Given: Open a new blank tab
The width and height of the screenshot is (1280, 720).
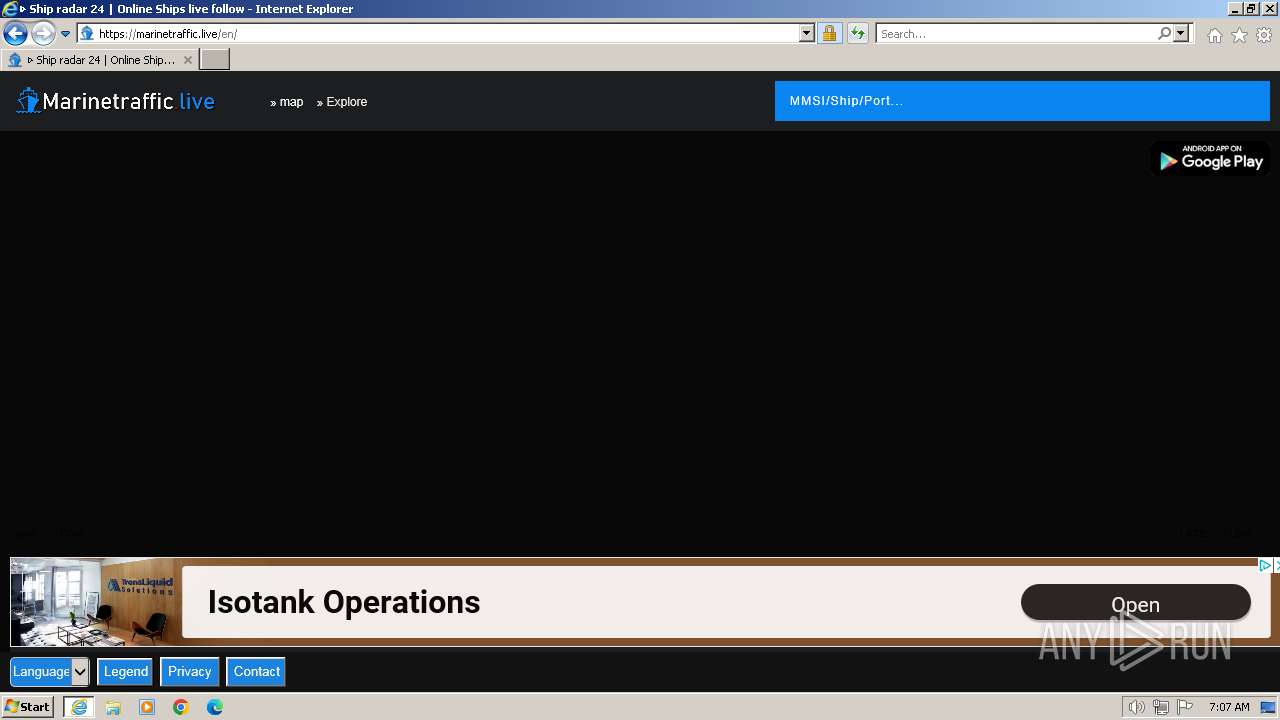Looking at the screenshot, I should point(215,60).
